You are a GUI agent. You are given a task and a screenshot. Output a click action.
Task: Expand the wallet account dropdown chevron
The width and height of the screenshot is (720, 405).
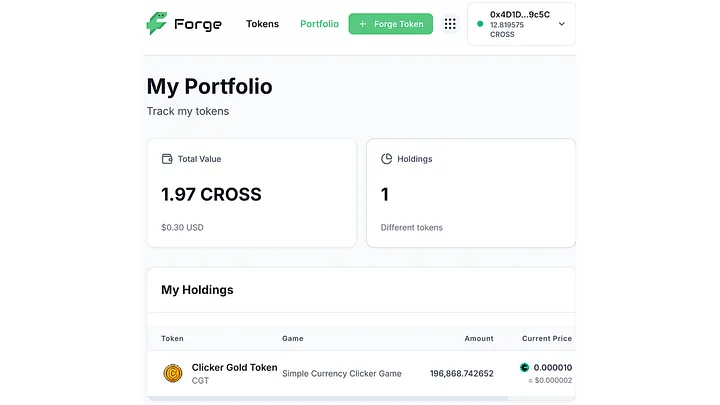562,24
